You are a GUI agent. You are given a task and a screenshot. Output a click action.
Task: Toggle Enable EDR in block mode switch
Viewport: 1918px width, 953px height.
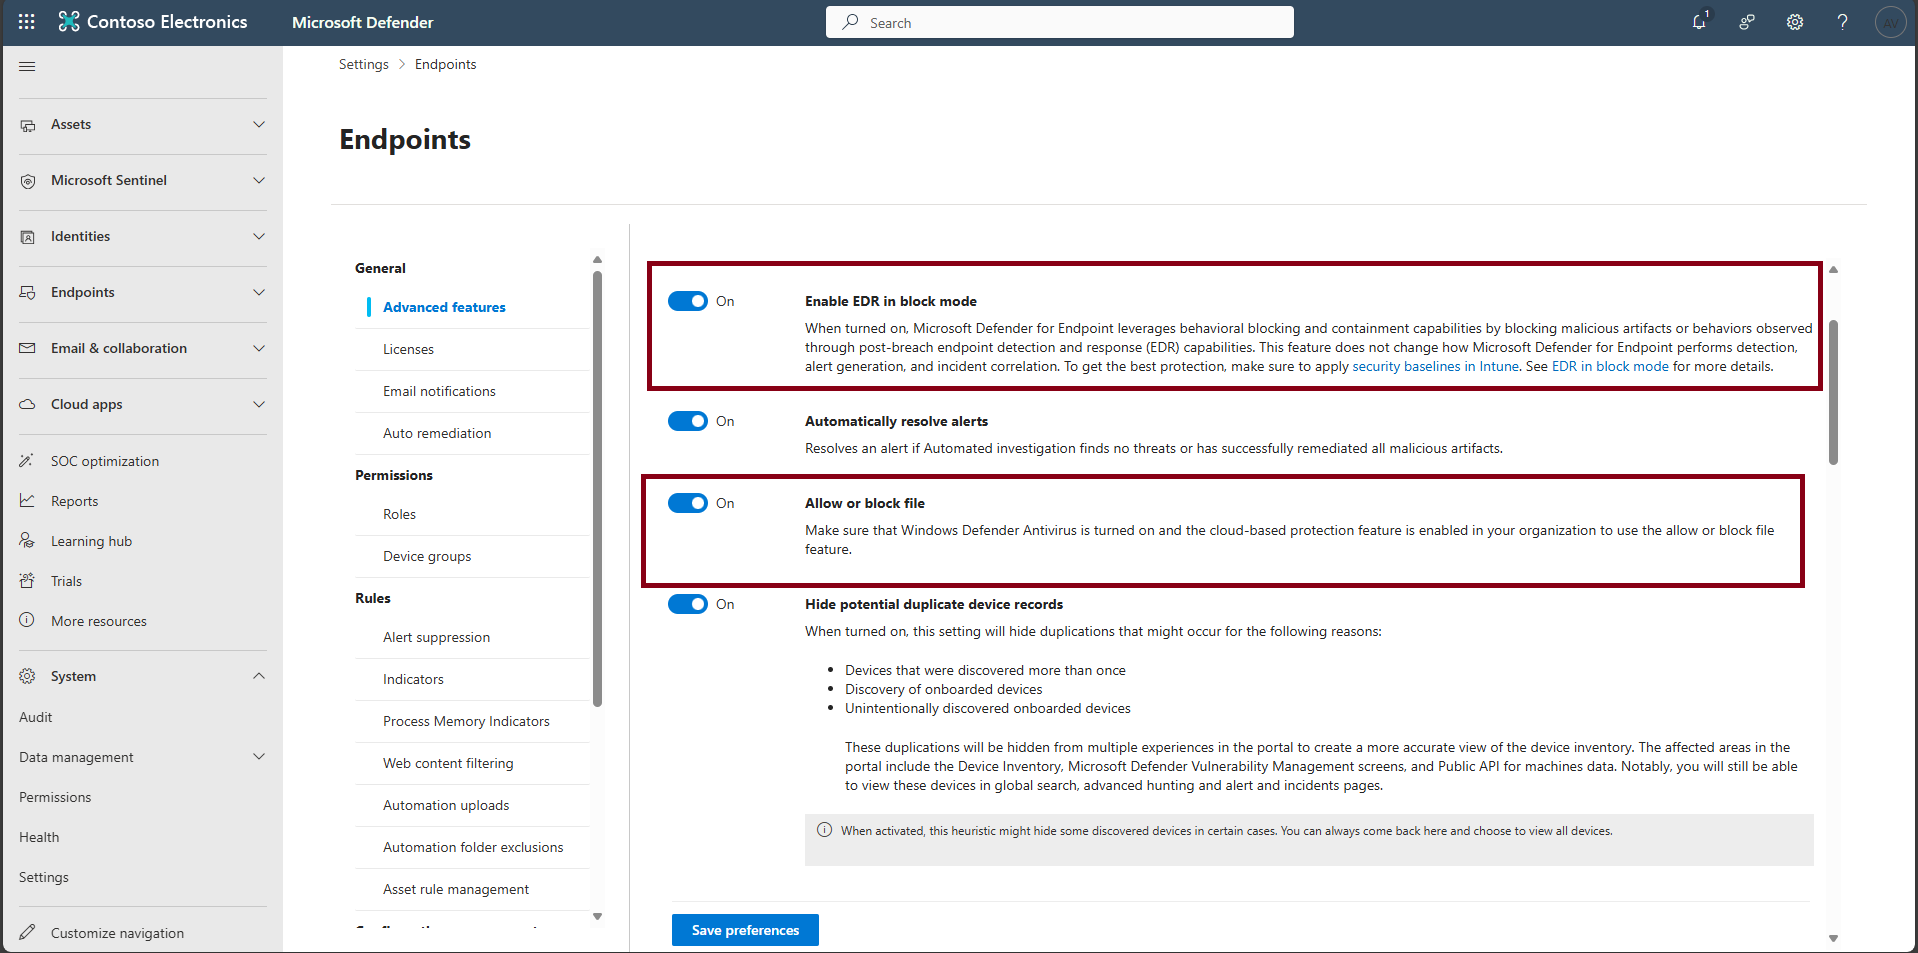click(688, 301)
